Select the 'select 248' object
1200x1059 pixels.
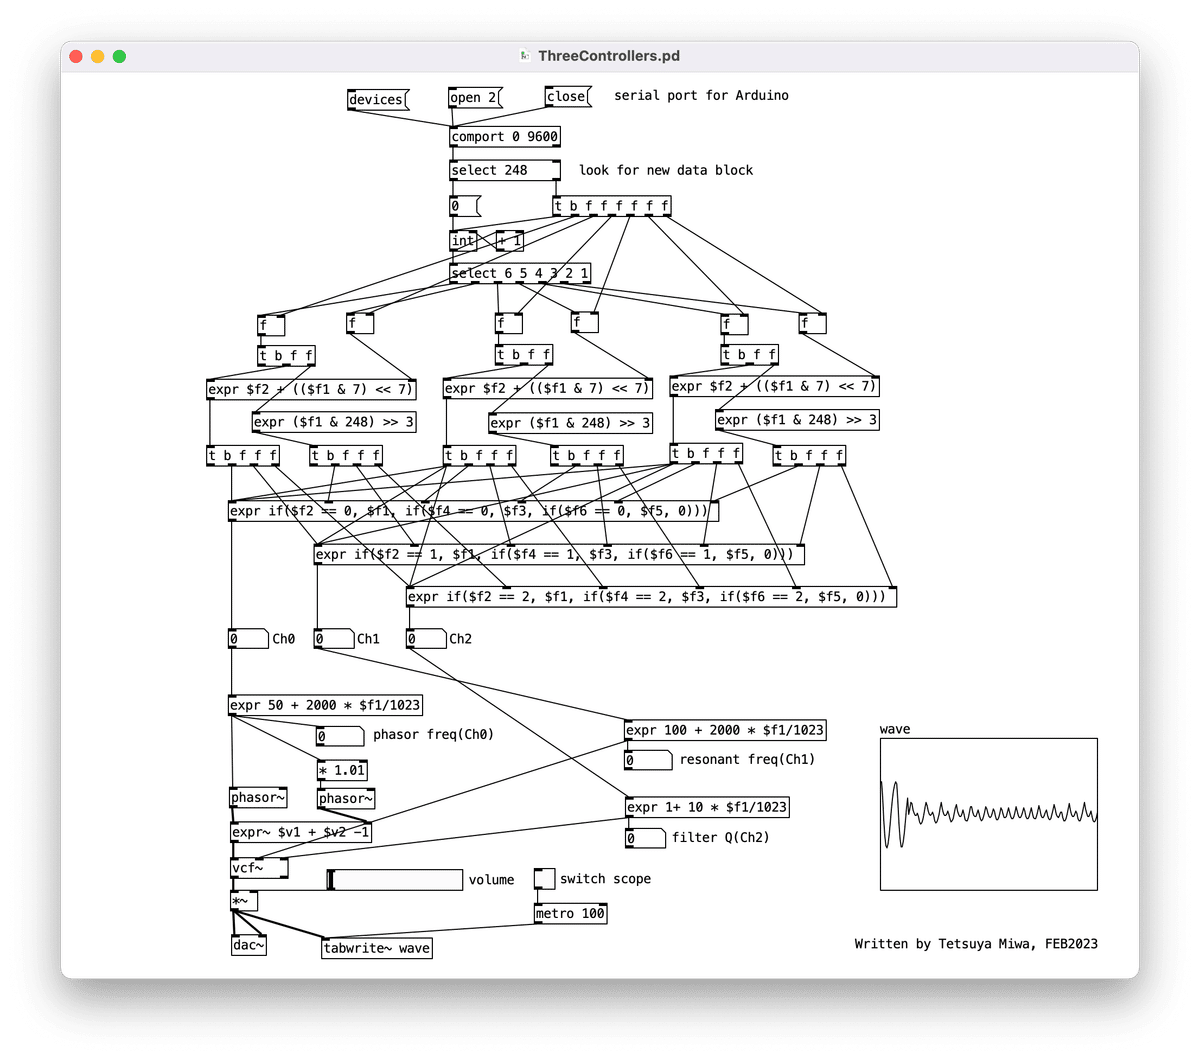click(x=505, y=170)
